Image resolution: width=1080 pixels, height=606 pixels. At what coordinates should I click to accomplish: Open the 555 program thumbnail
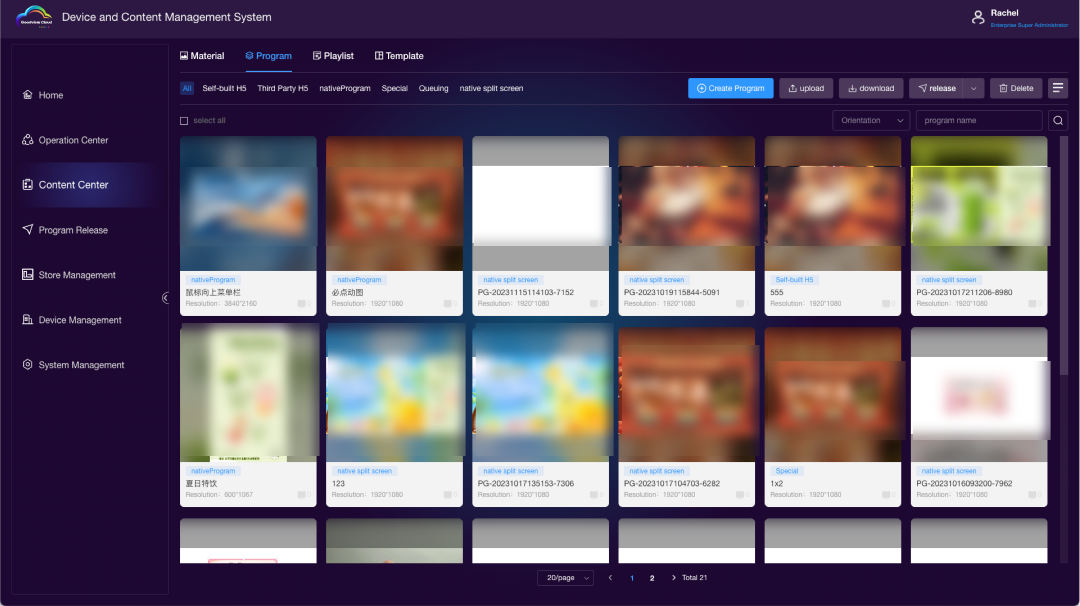(x=833, y=204)
